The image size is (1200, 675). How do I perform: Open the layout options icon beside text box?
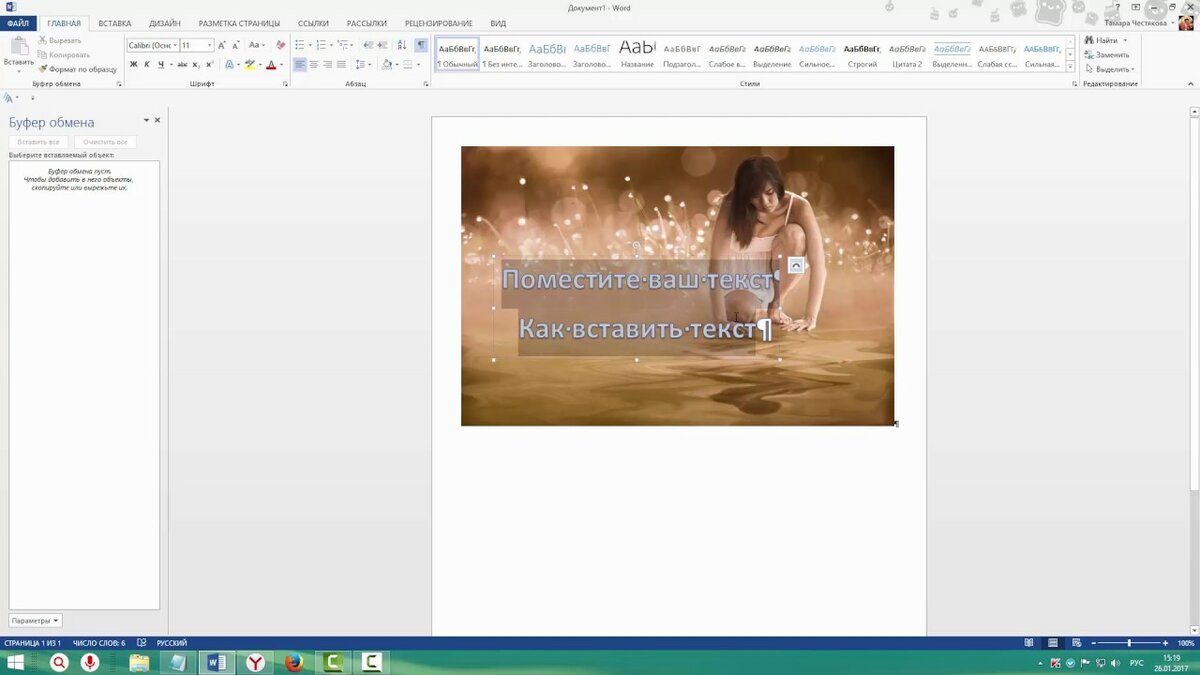[796, 265]
